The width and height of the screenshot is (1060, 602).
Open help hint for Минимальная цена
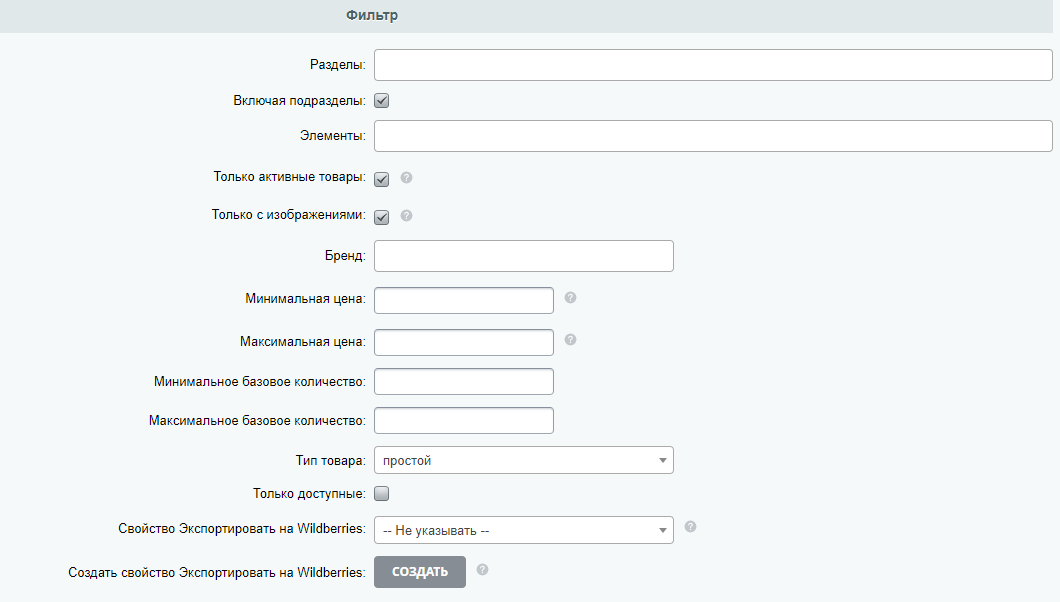pos(571,297)
